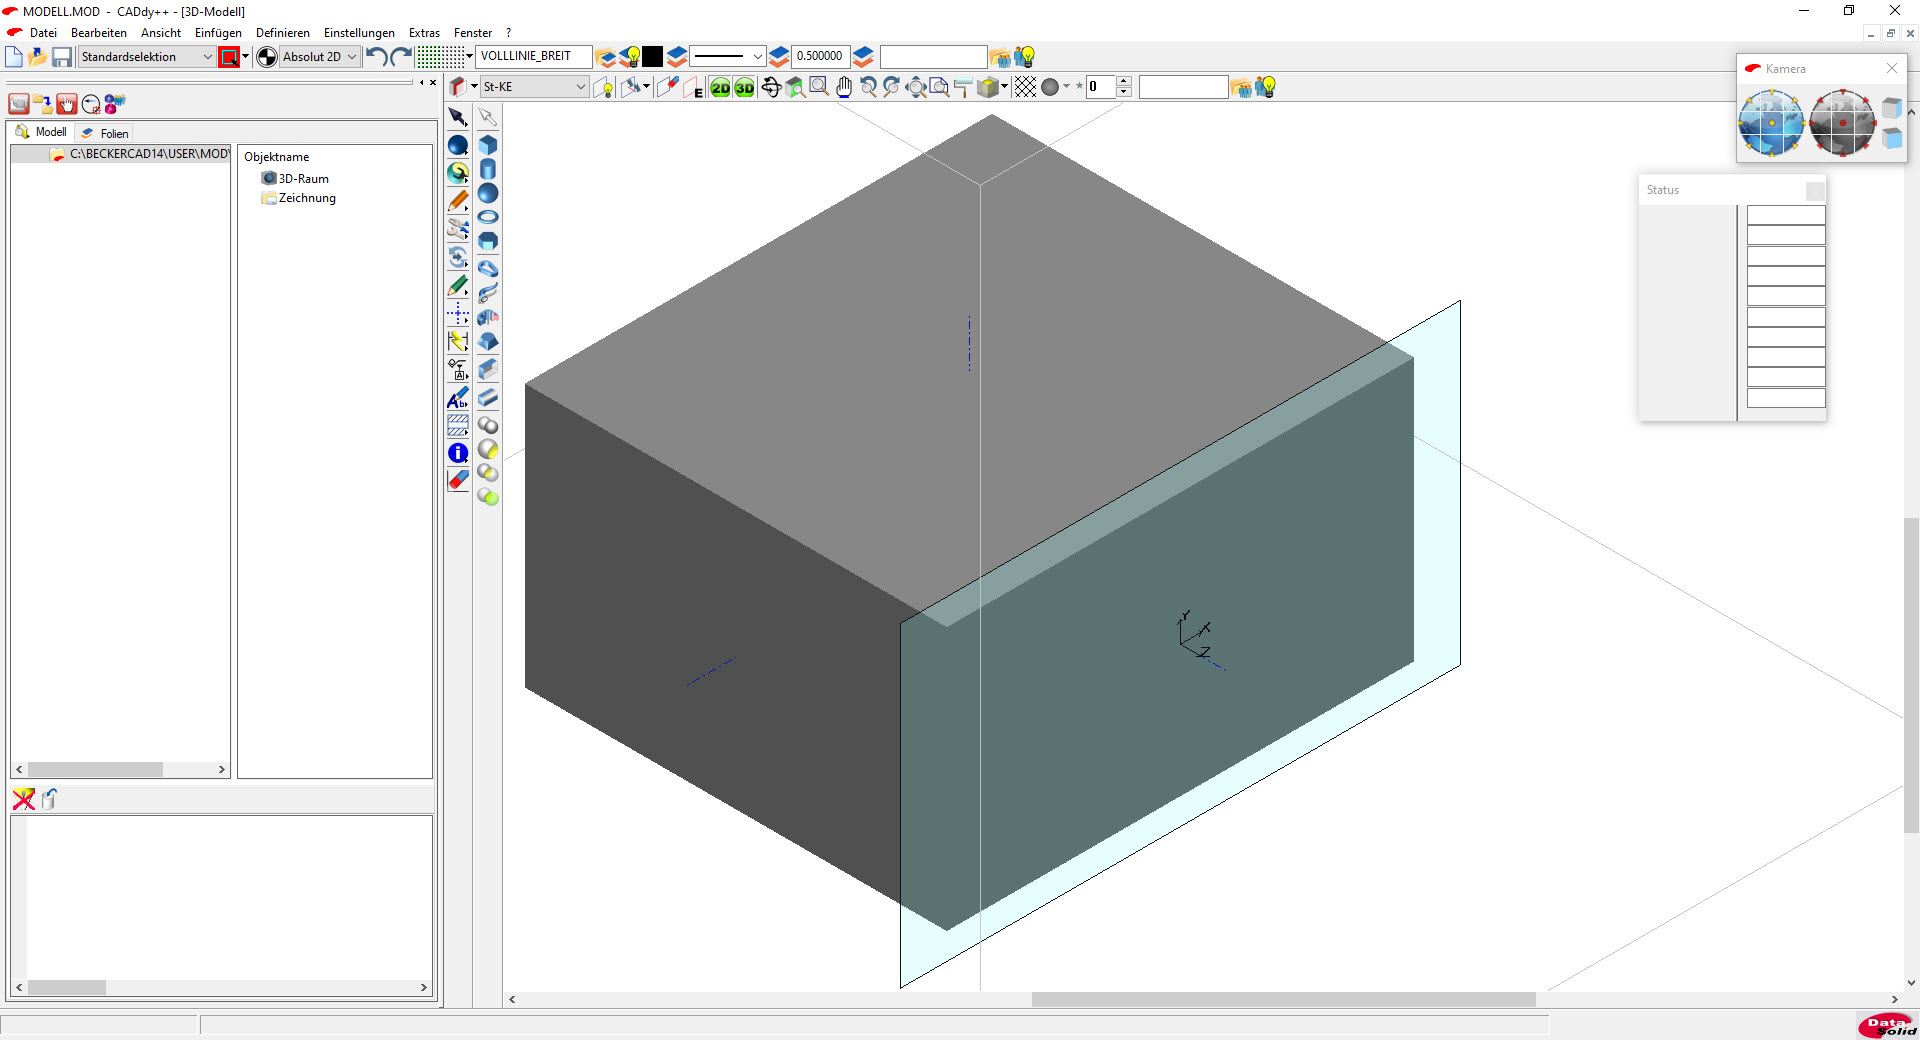Open the Standardselektion dropdown

point(147,57)
